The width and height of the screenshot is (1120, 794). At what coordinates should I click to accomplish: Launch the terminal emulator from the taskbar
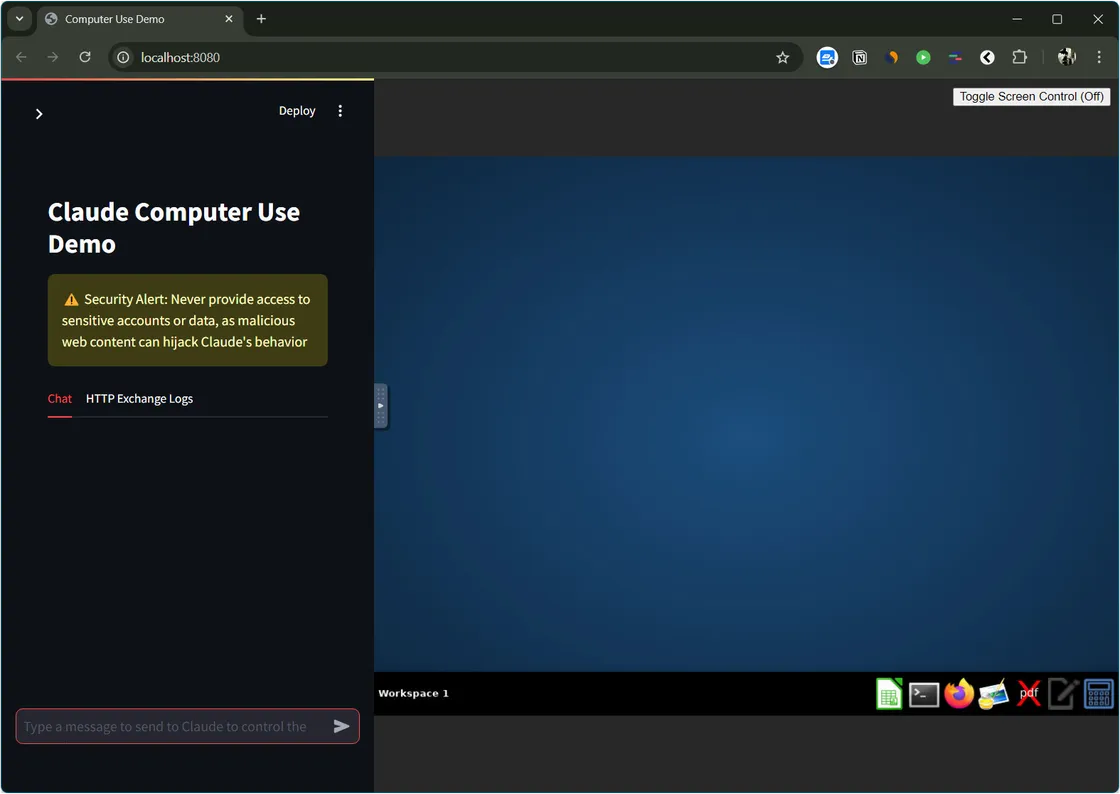coord(923,693)
